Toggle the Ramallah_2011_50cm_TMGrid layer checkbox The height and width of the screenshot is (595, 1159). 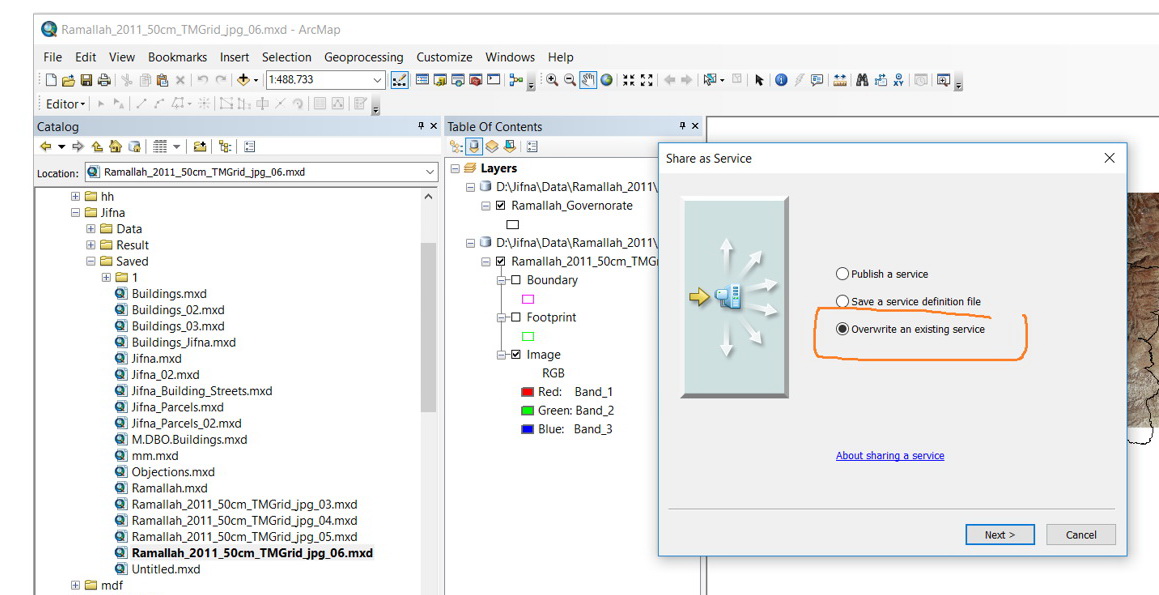[500, 261]
